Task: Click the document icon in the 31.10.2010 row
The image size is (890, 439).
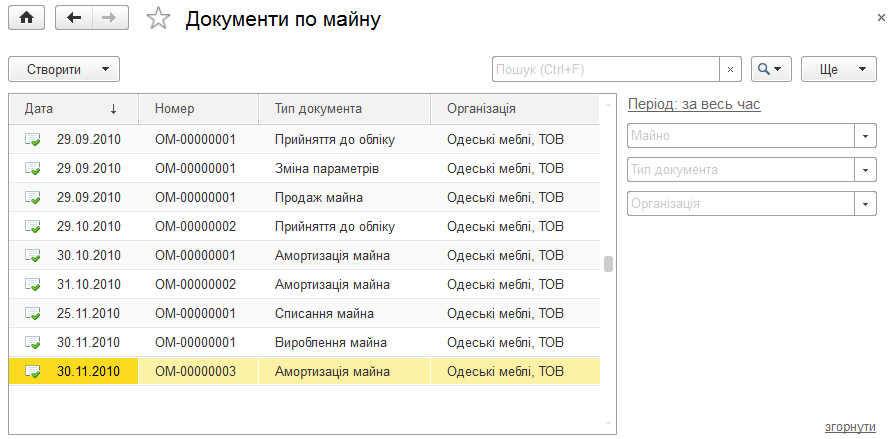Action: coord(33,285)
